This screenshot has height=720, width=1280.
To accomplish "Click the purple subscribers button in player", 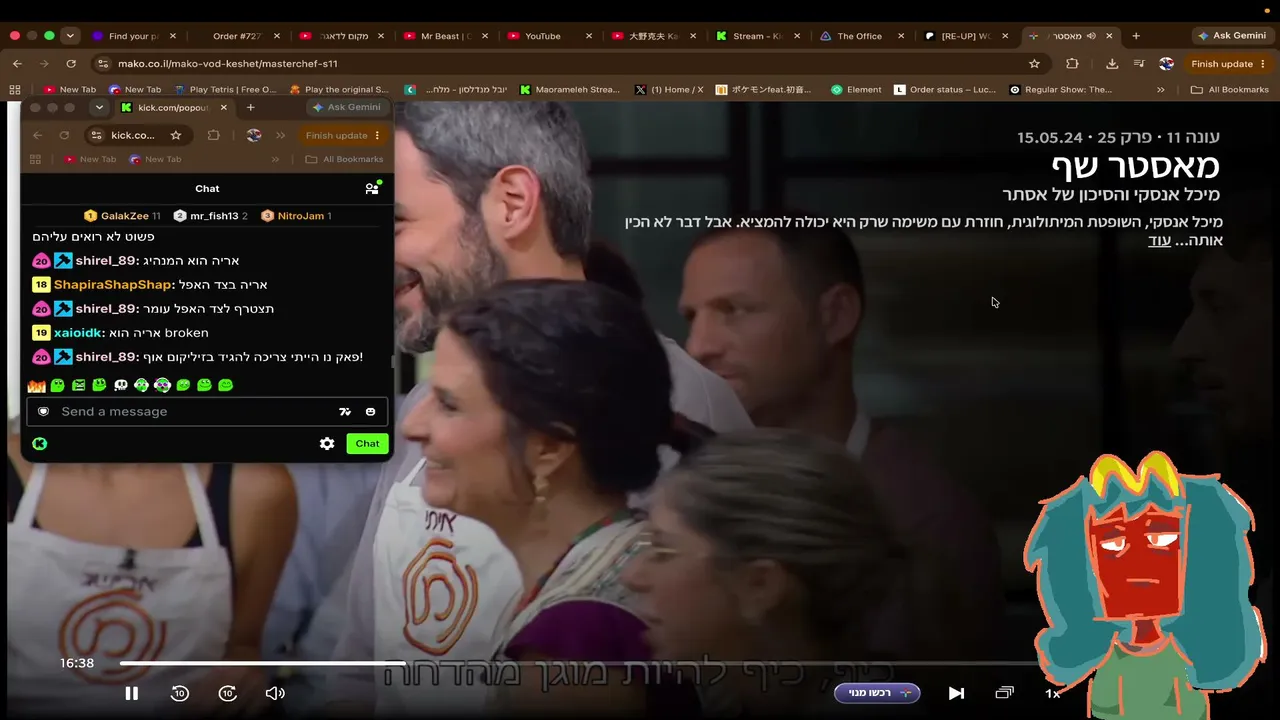I will [877, 693].
